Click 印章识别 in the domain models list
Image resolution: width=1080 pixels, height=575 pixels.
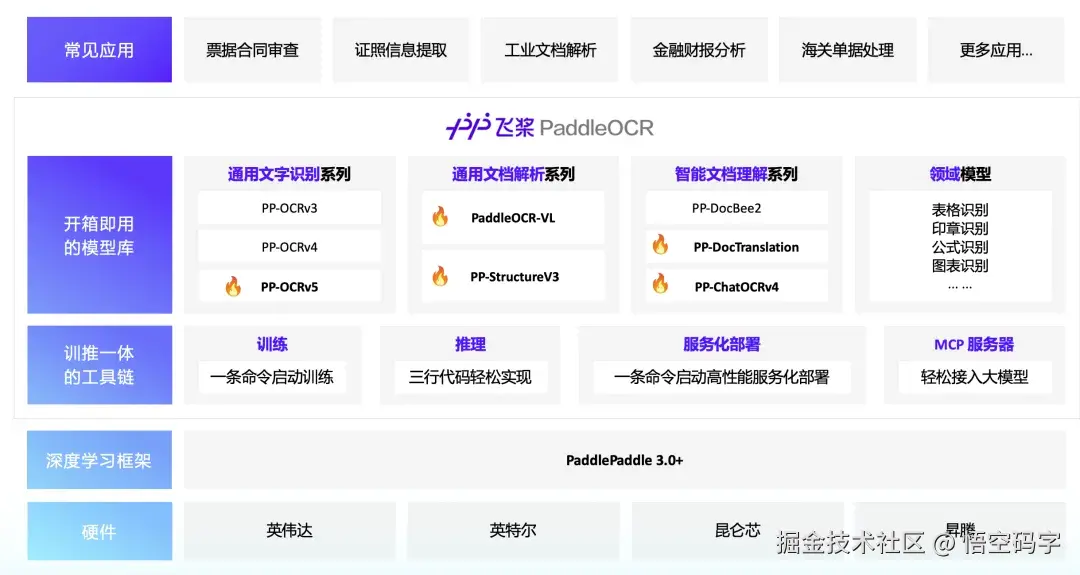[x=960, y=228]
